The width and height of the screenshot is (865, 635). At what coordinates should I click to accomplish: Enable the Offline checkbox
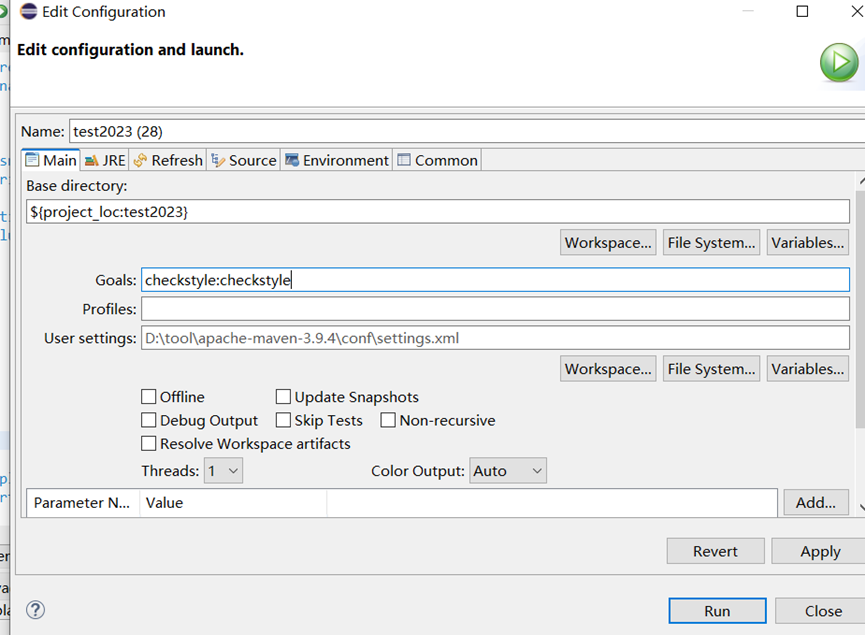point(148,397)
